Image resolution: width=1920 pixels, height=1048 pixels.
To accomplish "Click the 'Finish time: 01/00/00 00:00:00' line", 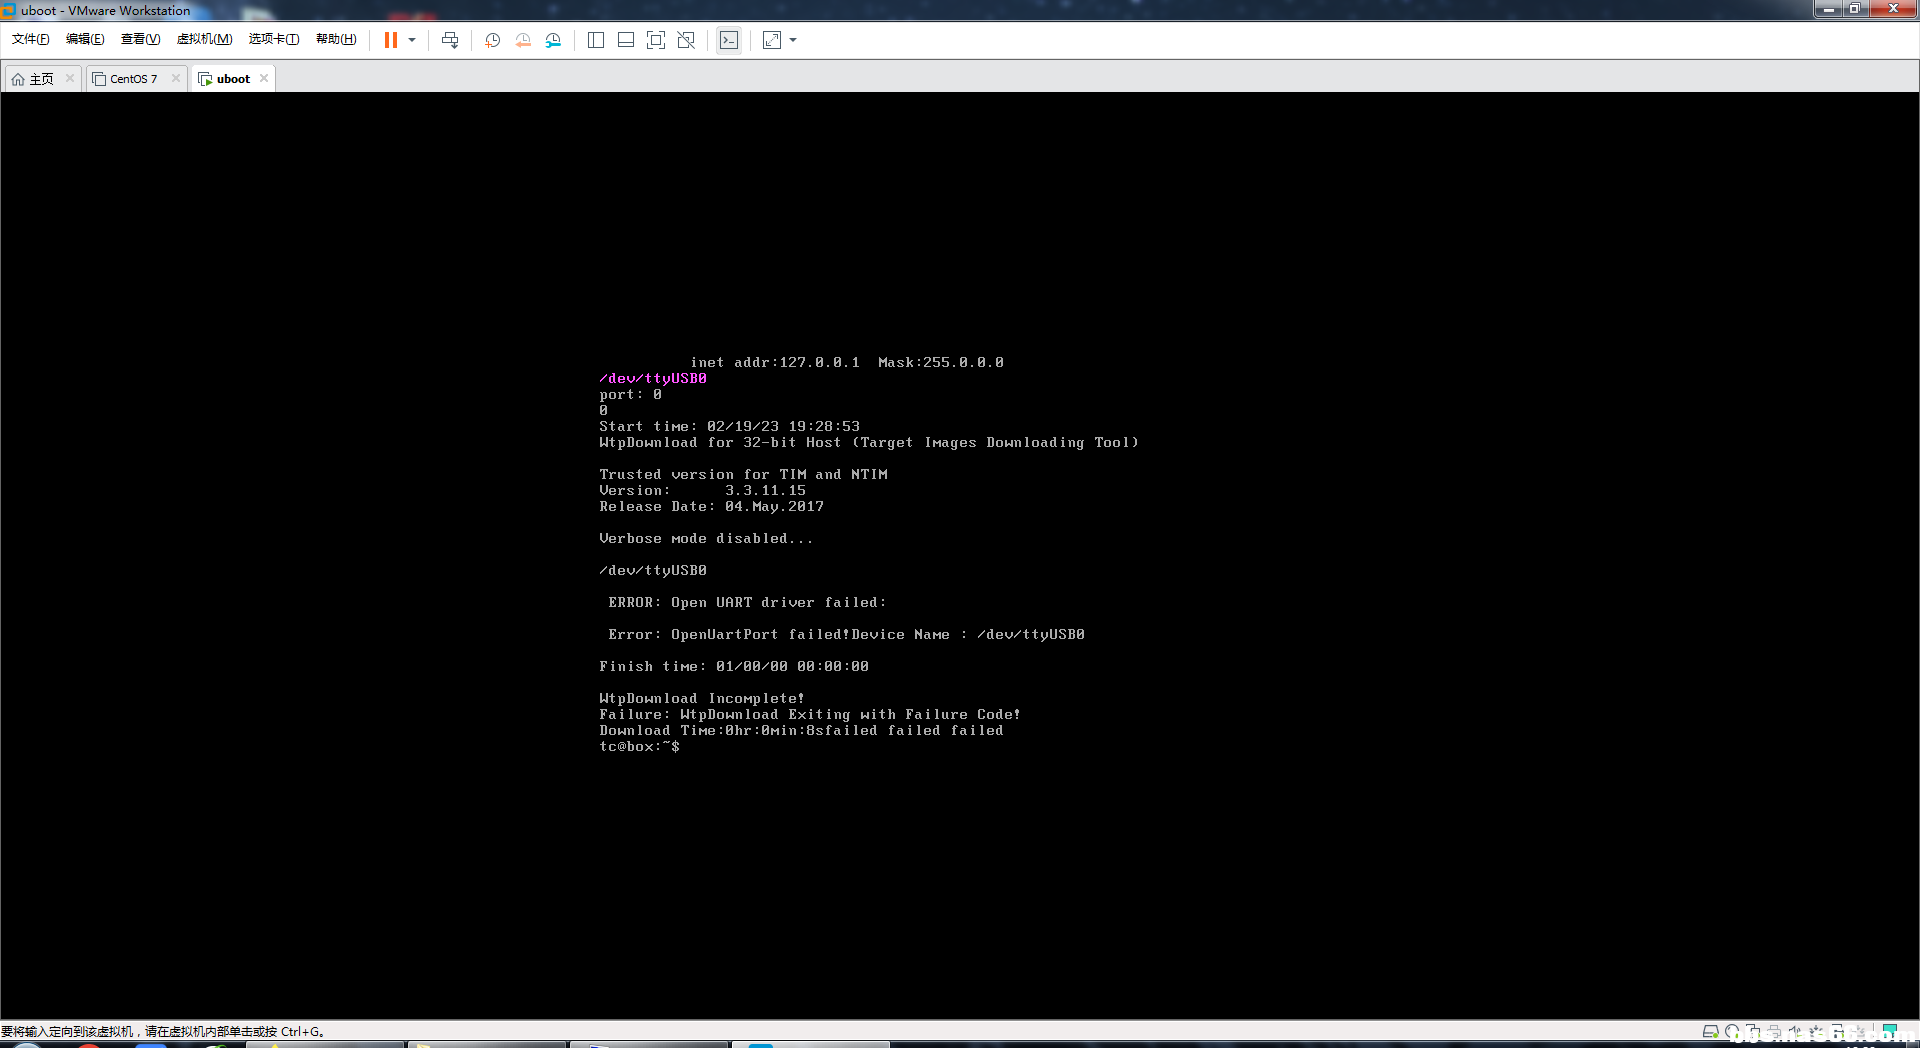I will point(734,667).
